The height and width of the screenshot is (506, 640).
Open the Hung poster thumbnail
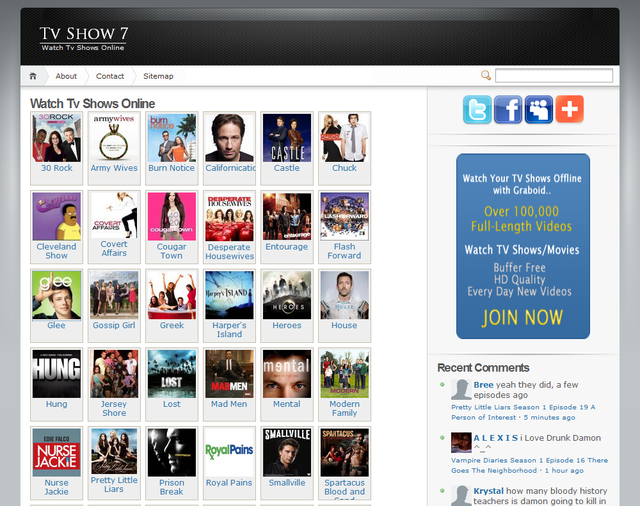pos(57,374)
